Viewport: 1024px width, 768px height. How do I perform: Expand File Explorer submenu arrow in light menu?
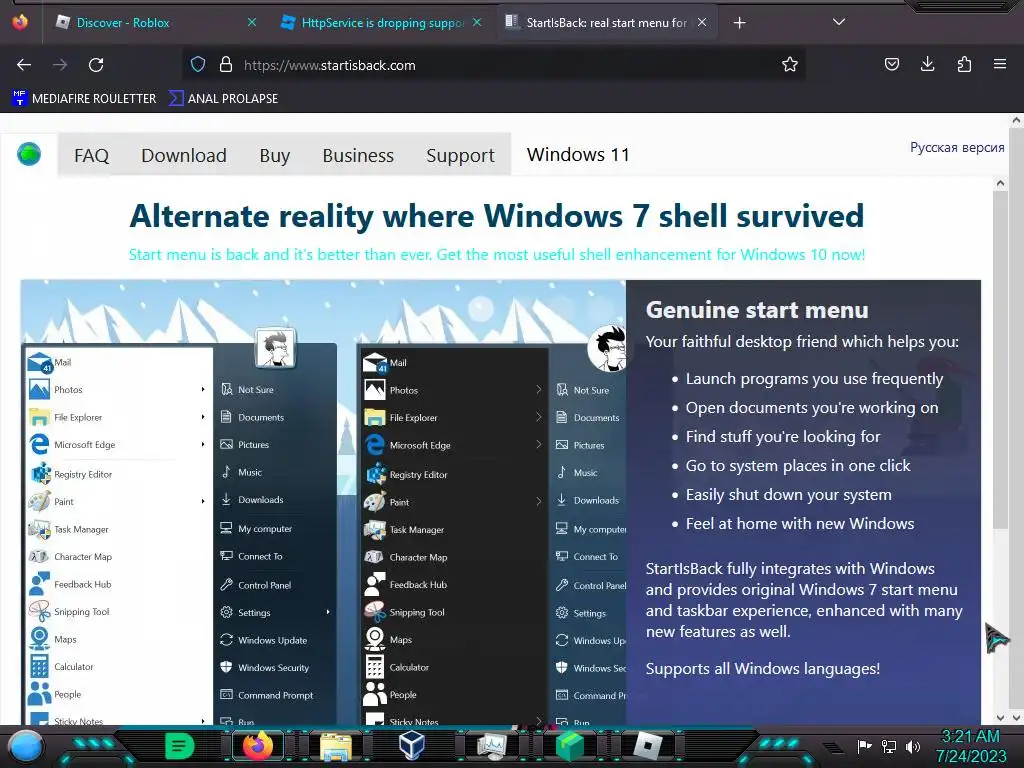[x=203, y=417]
